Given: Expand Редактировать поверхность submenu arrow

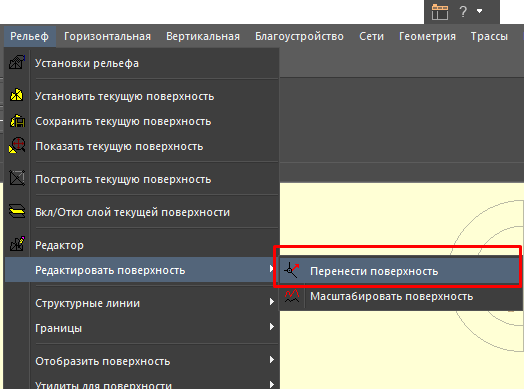Looking at the screenshot, I should pyautogui.click(x=271, y=269).
